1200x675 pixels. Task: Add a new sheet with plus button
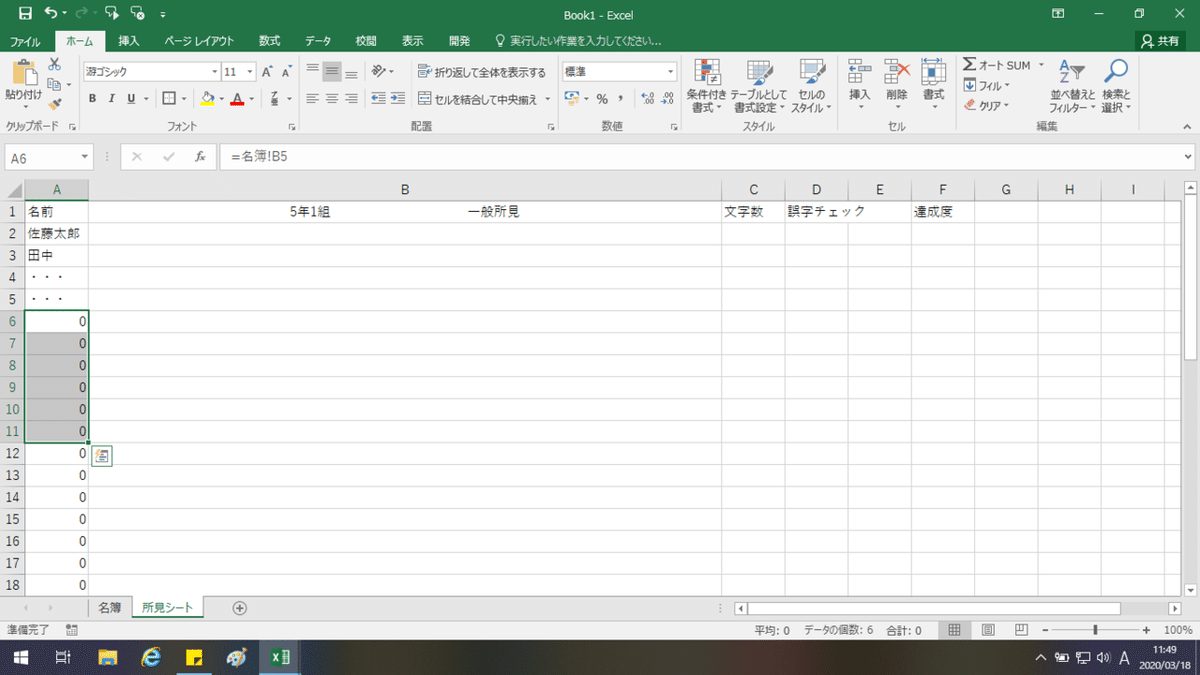click(240, 607)
